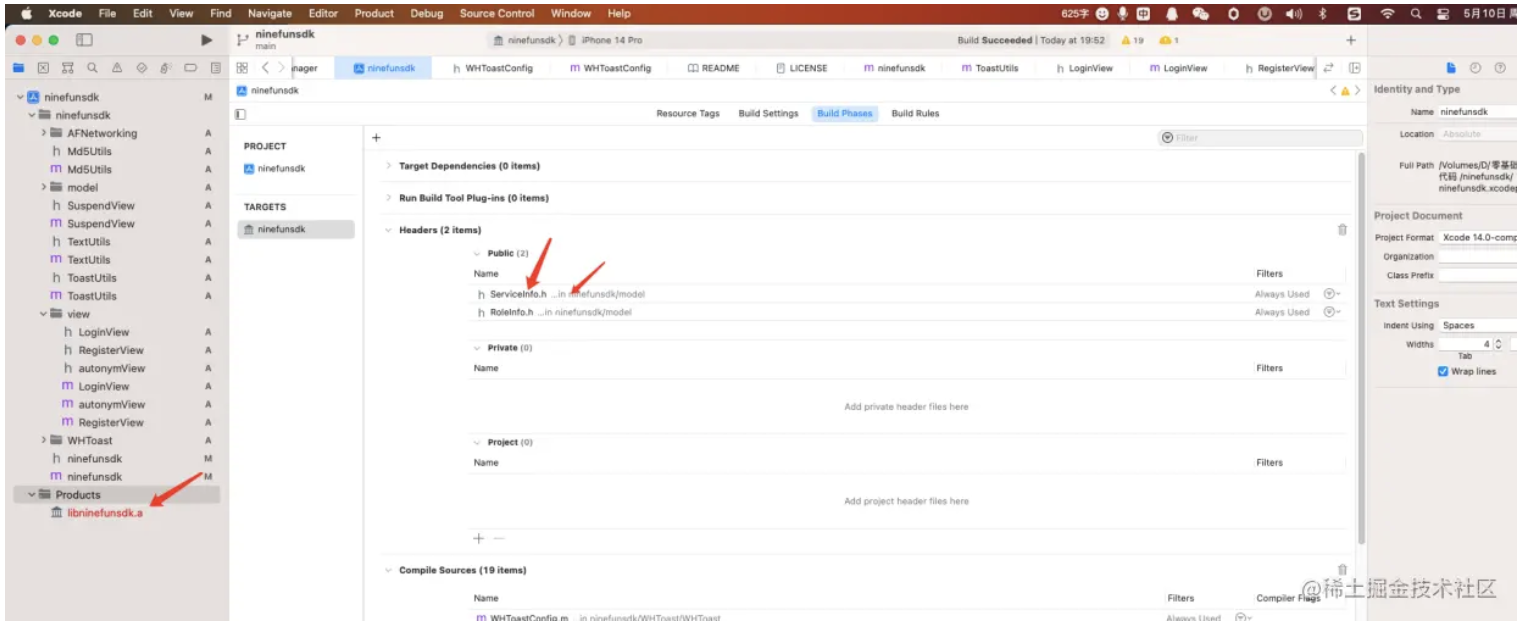1520x624 pixels.
Task: Open the Issue navigator warning icon
Action: 116,68
